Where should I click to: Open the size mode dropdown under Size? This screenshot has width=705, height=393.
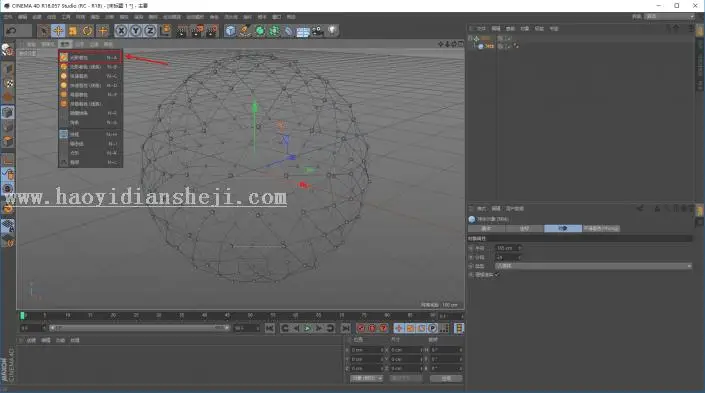tap(406, 379)
